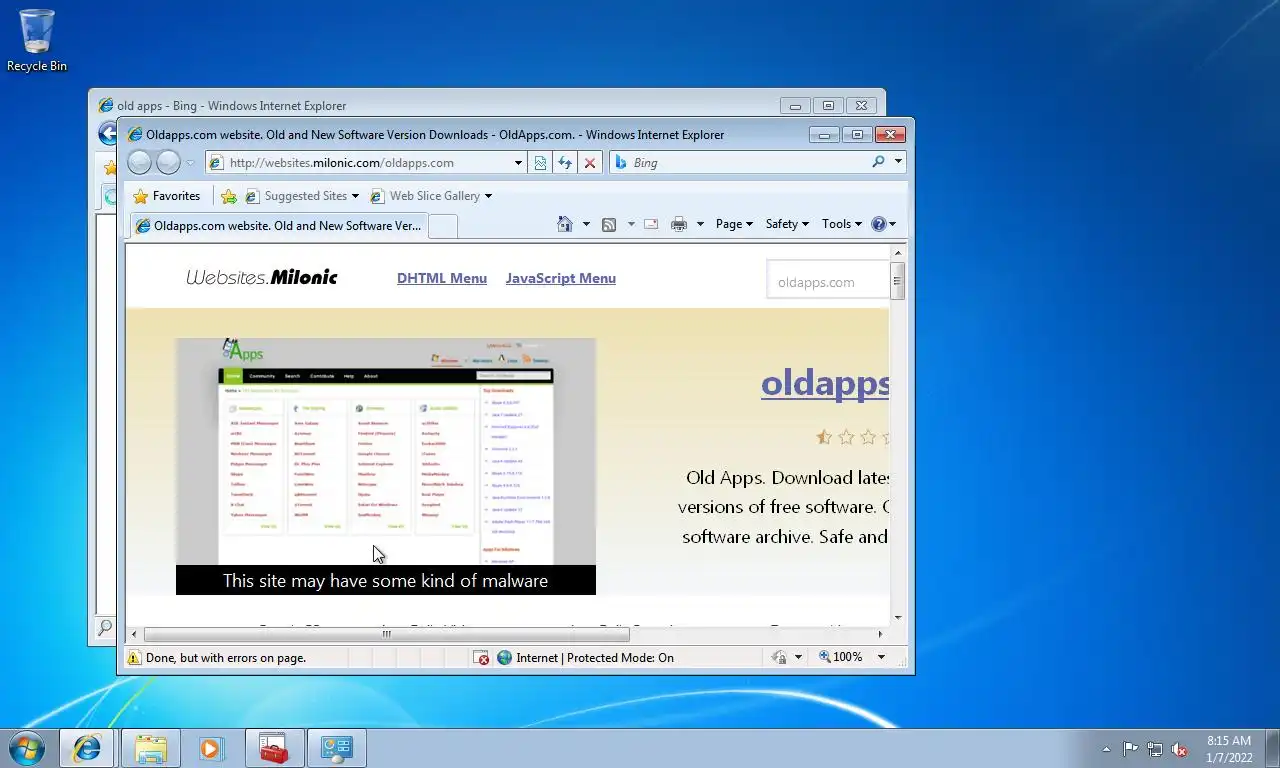1280x768 pixels.
Task: Click the RSS Feeds toolbar icon
Action: coord(609,224)
